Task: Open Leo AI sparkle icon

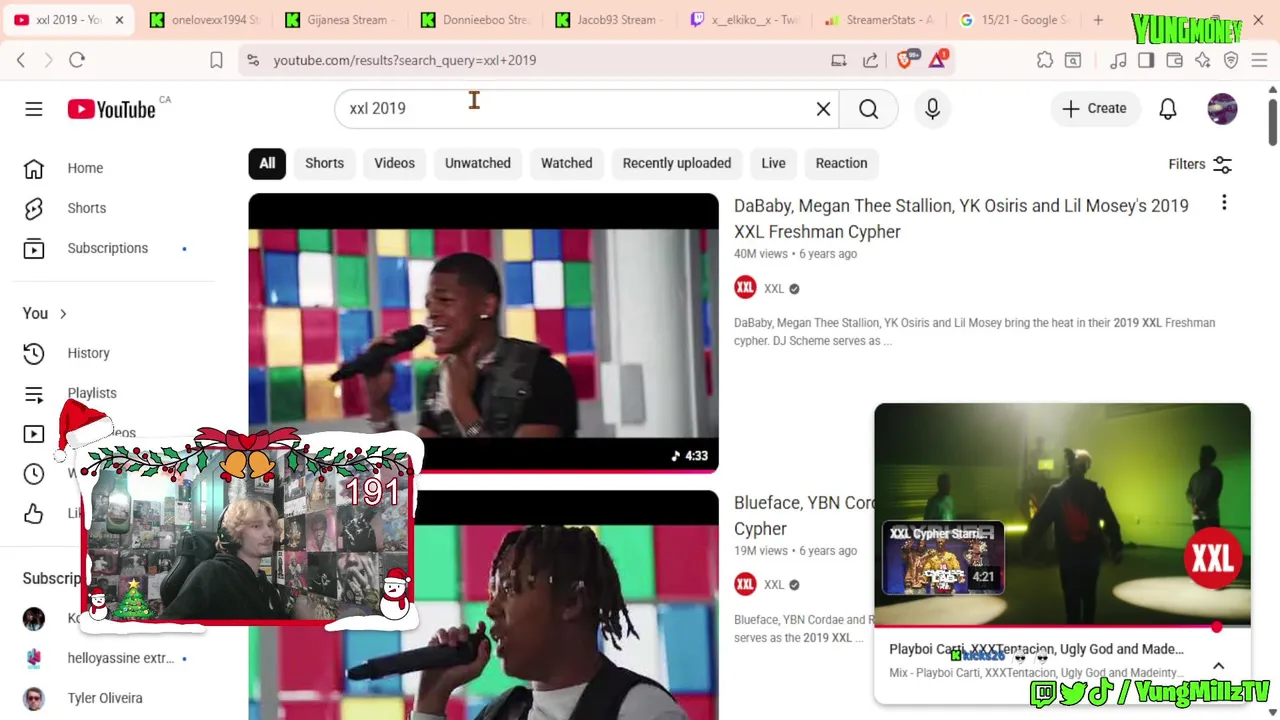Action: [1202, 60]
